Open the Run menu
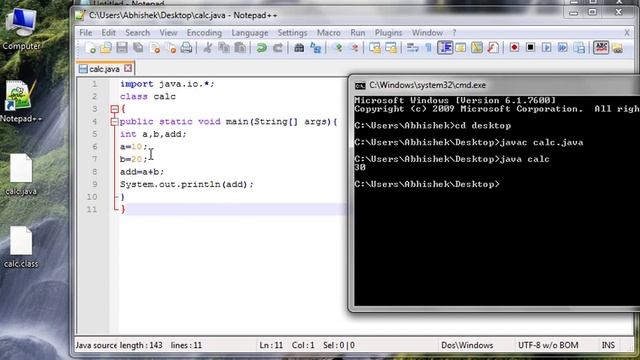The width and height of the screenshot is (640, 360). 358,33
